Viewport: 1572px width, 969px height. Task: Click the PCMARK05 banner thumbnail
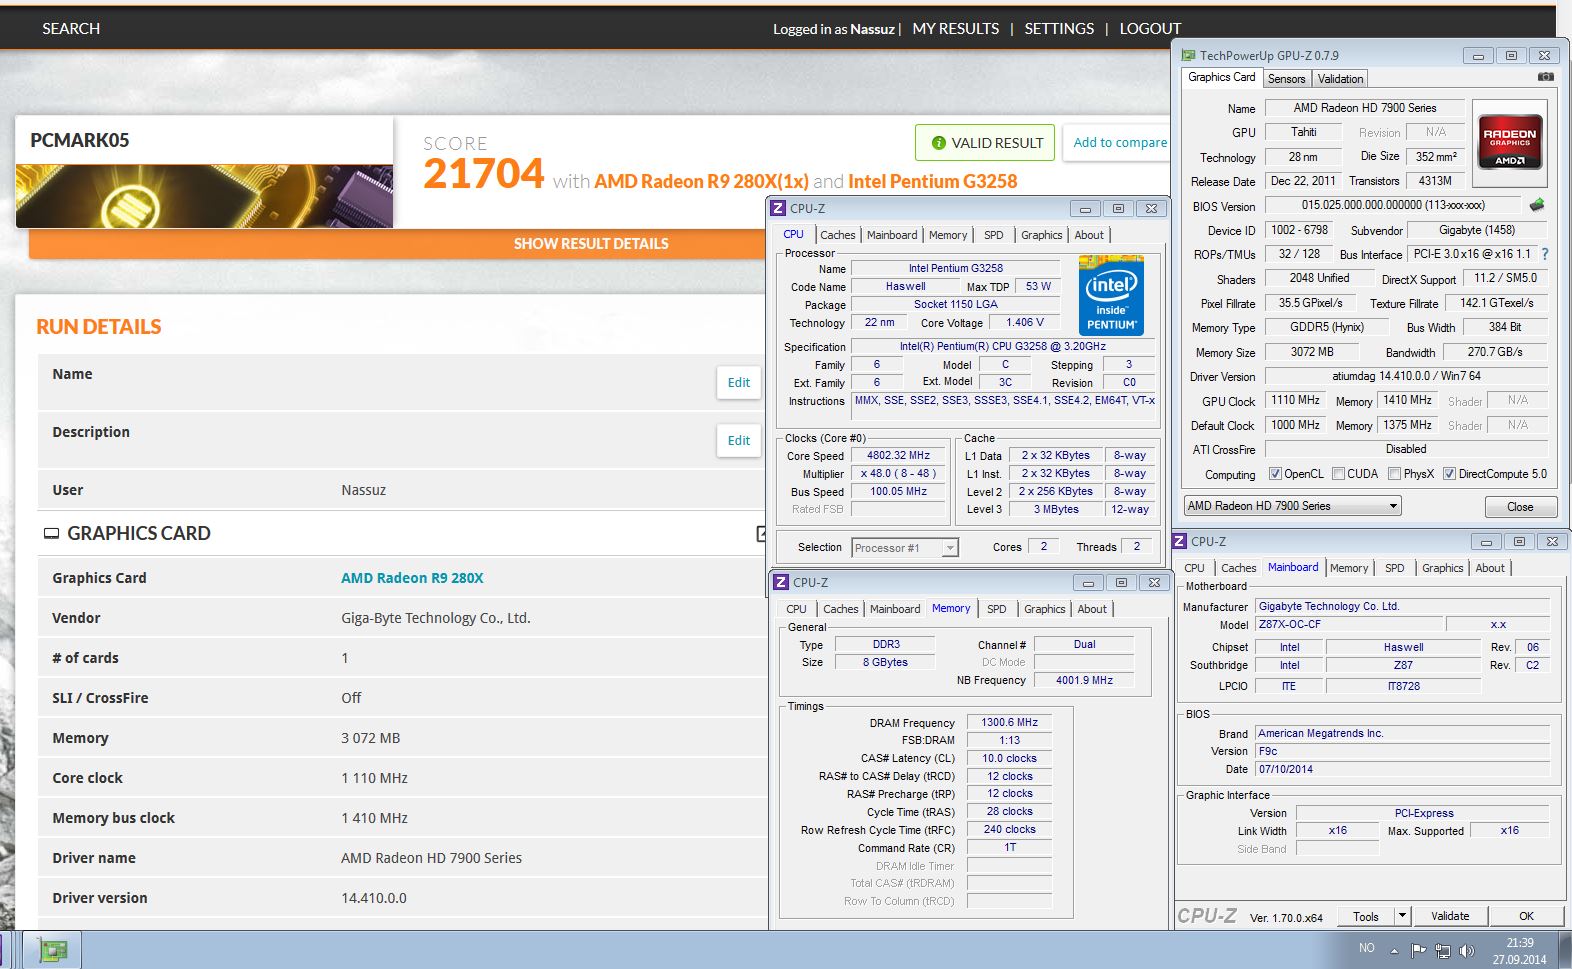(x=204, y=196)
